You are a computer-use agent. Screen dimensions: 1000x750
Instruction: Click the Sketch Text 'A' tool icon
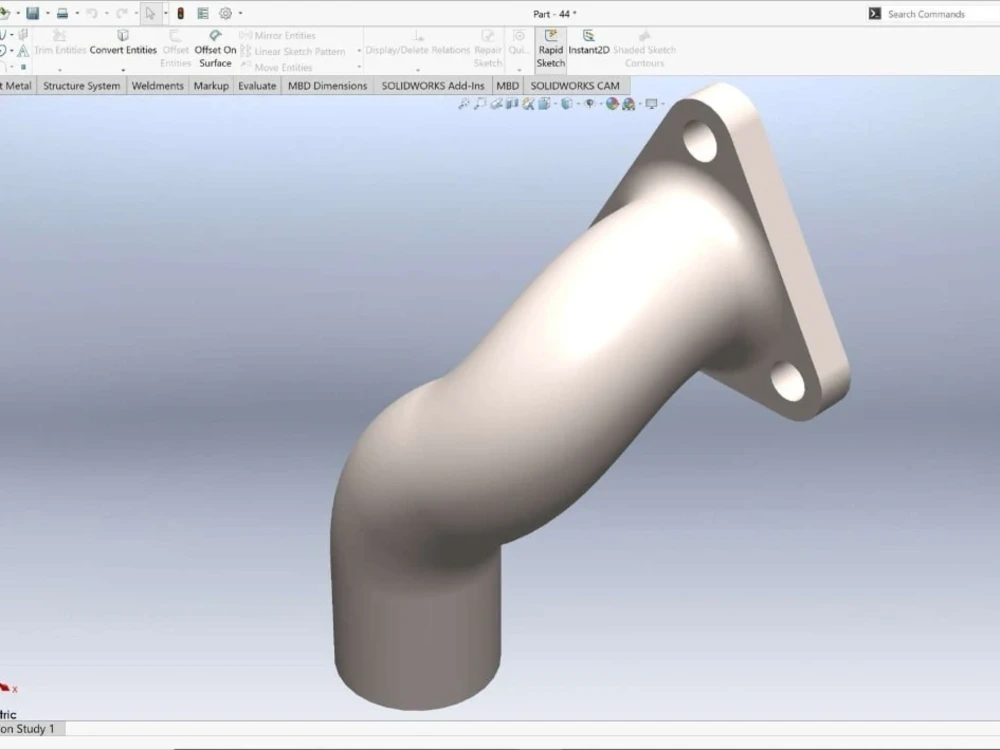[23, 51]
